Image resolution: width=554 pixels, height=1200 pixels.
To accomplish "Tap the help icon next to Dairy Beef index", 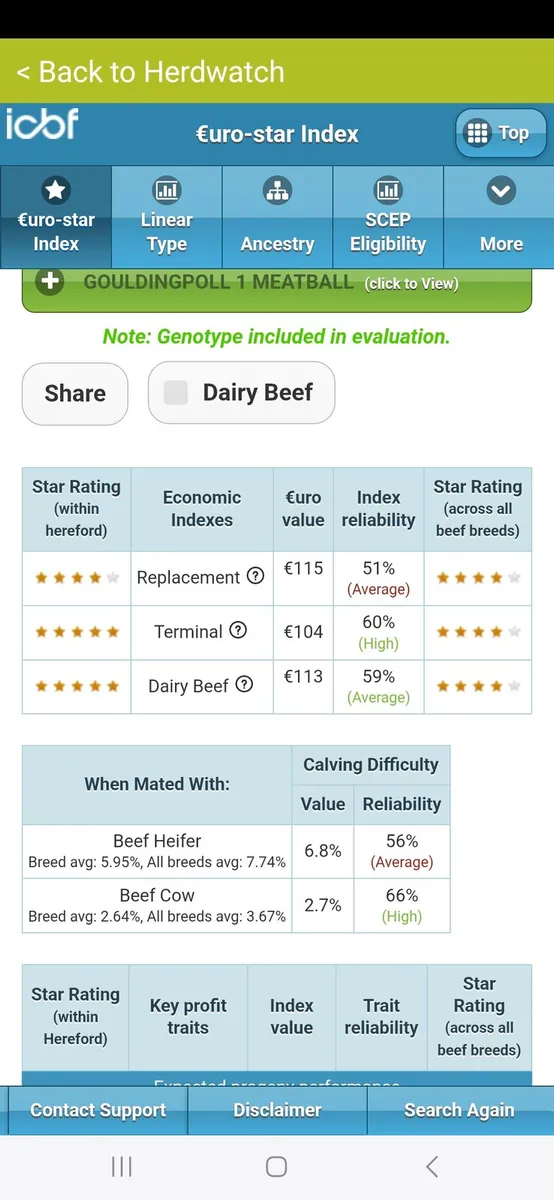I will [245, 685].
